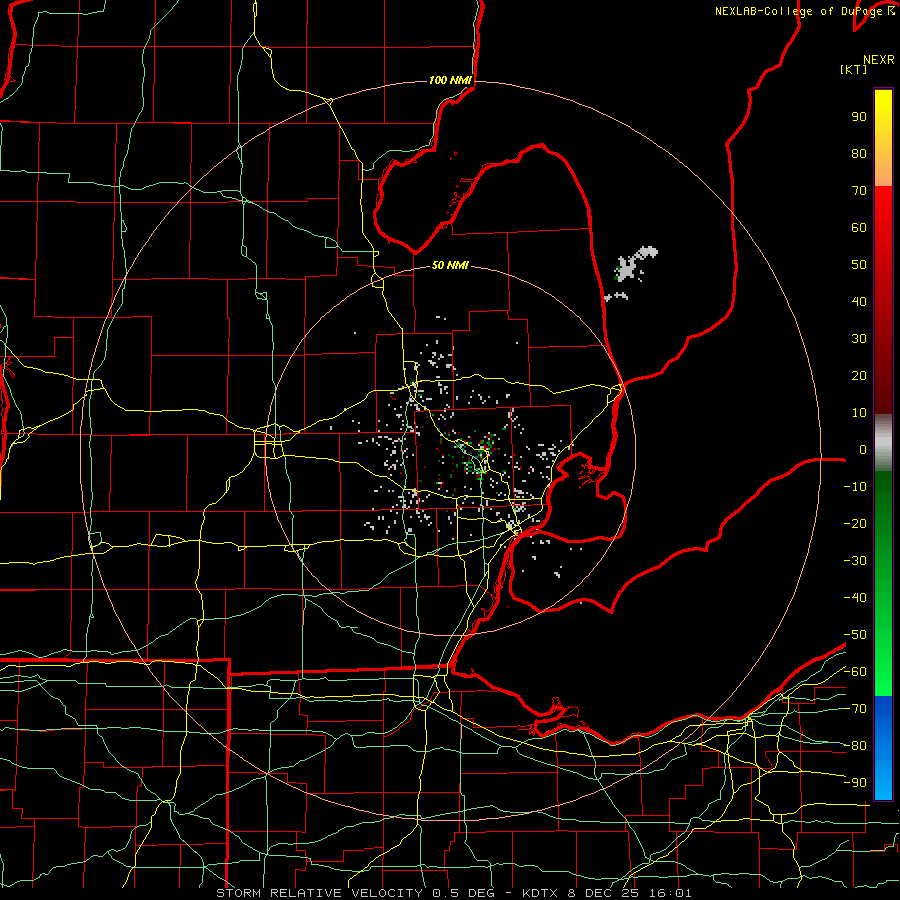Click the "-70" value on the velocity scale
The width and height of the screenshot is (900, 900).
(855, 708)
